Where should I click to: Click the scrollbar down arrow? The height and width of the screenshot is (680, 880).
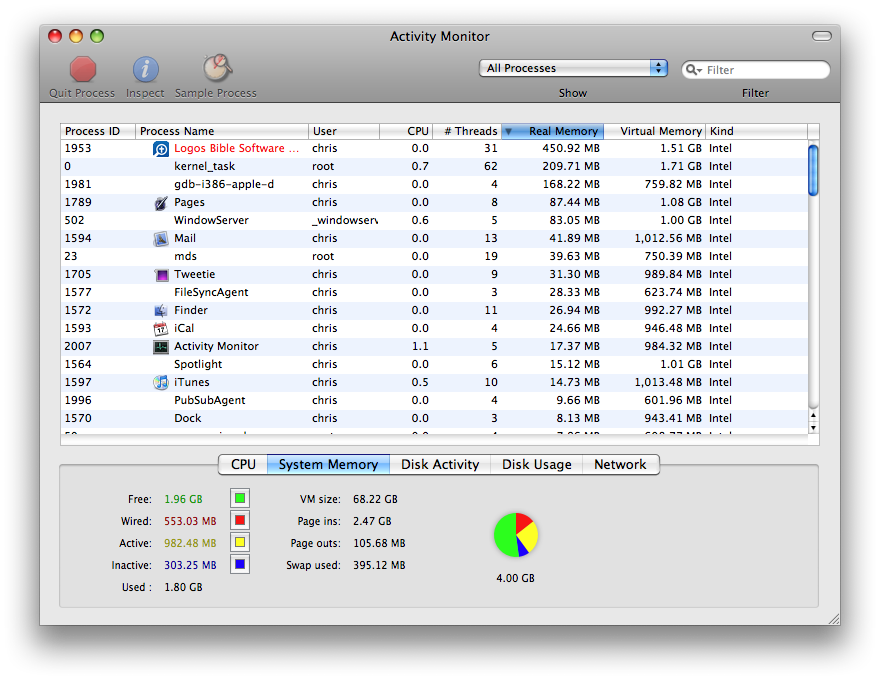(813, 428)
